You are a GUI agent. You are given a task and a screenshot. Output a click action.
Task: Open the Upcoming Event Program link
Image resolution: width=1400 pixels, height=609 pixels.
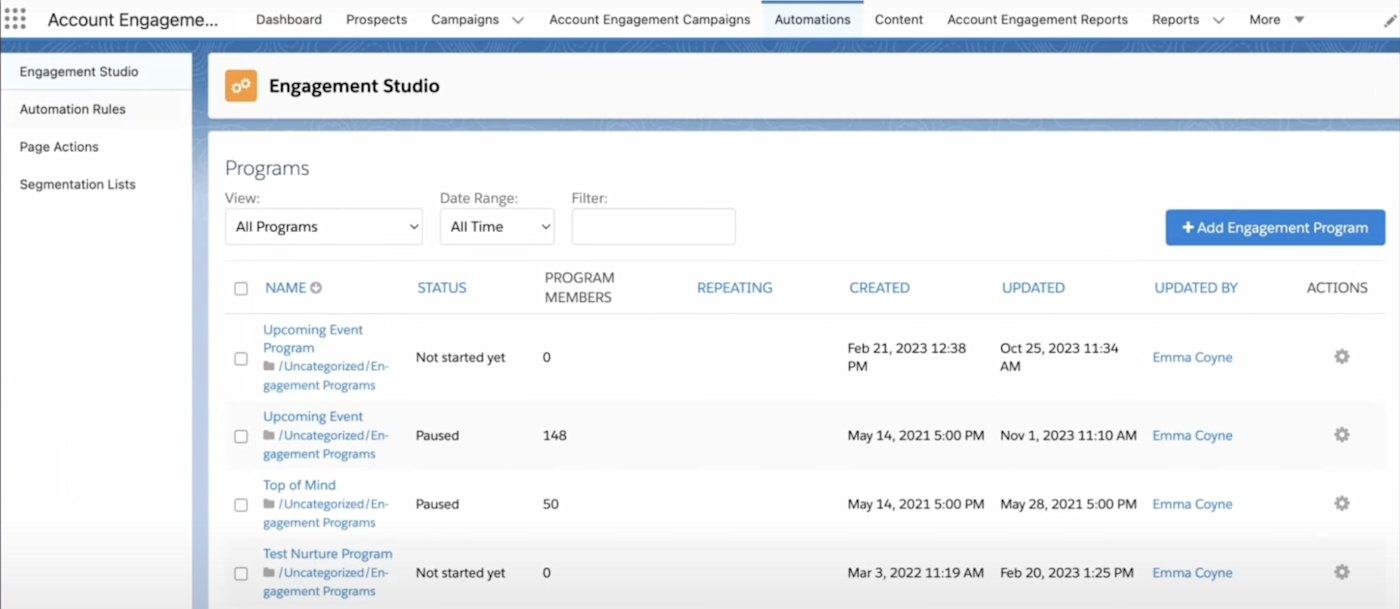pyautogui.click(x=313, y=339)
